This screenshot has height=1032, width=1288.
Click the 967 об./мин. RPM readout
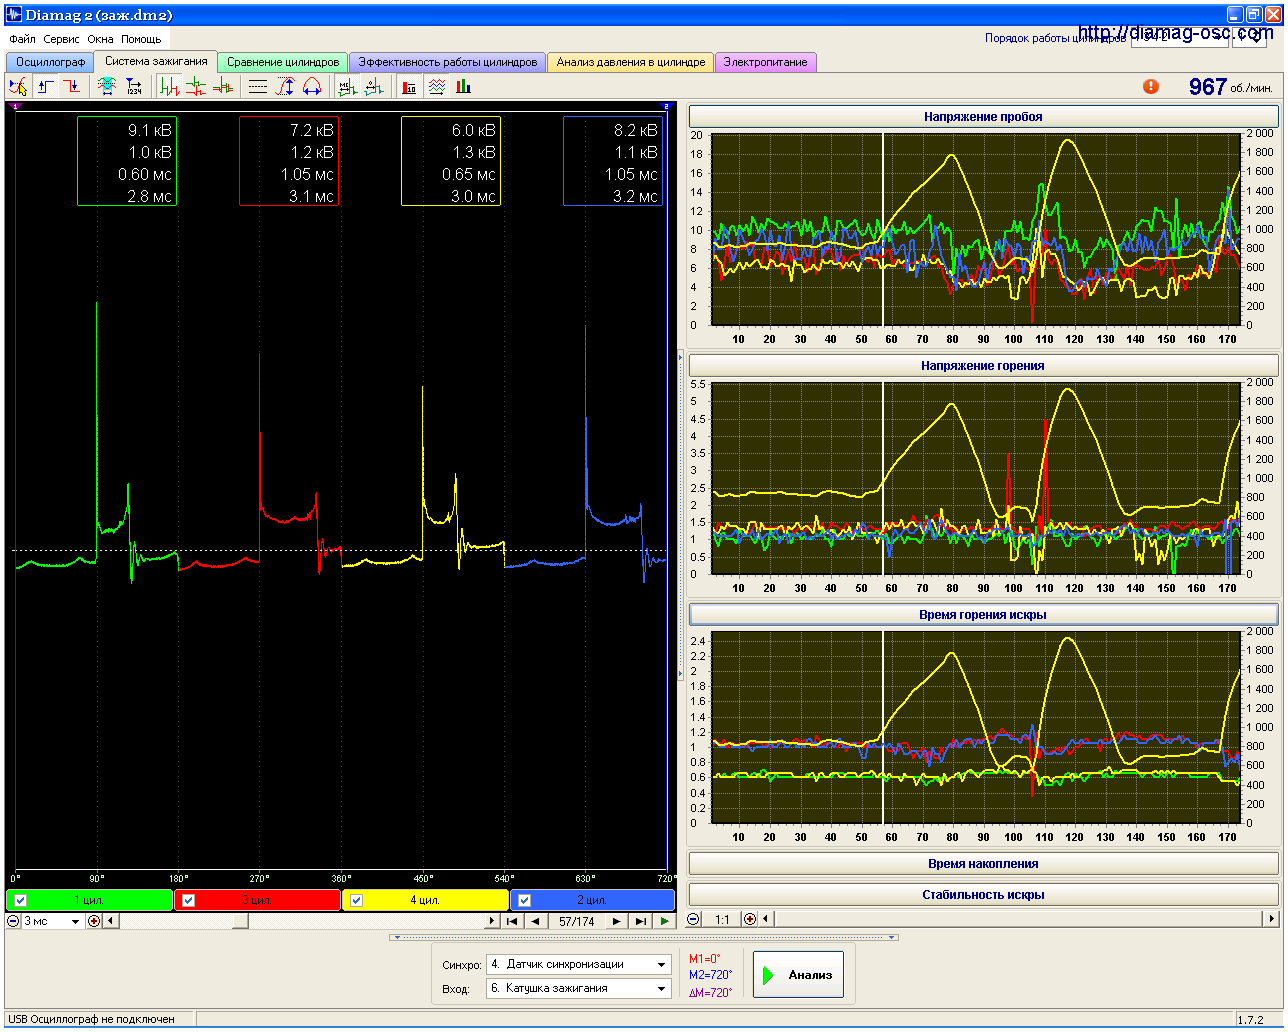[1230, 87]
